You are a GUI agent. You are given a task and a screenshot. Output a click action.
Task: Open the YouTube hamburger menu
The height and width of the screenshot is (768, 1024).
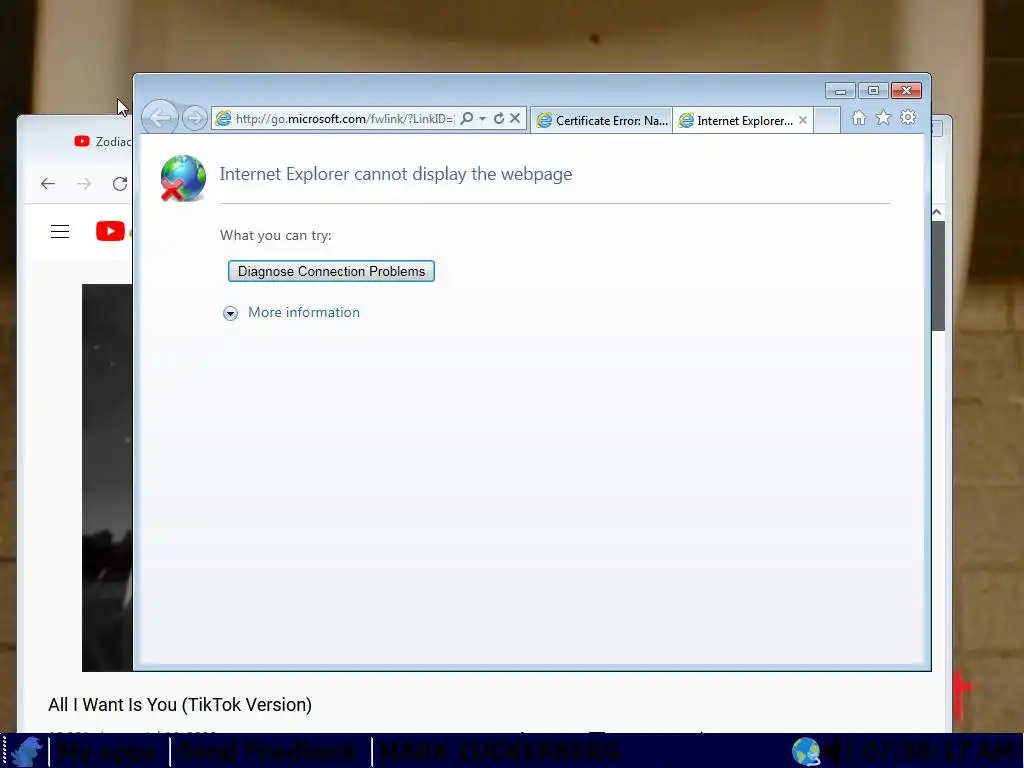(60, 231)
